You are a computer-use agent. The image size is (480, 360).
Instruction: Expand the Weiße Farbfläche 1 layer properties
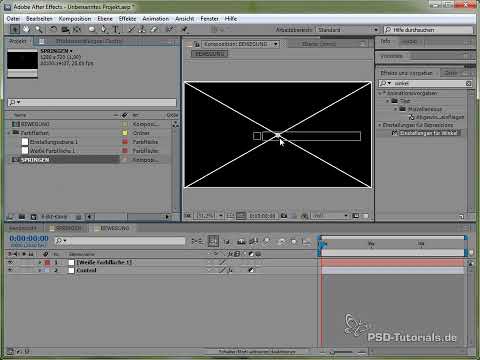[x=40, y=262]
